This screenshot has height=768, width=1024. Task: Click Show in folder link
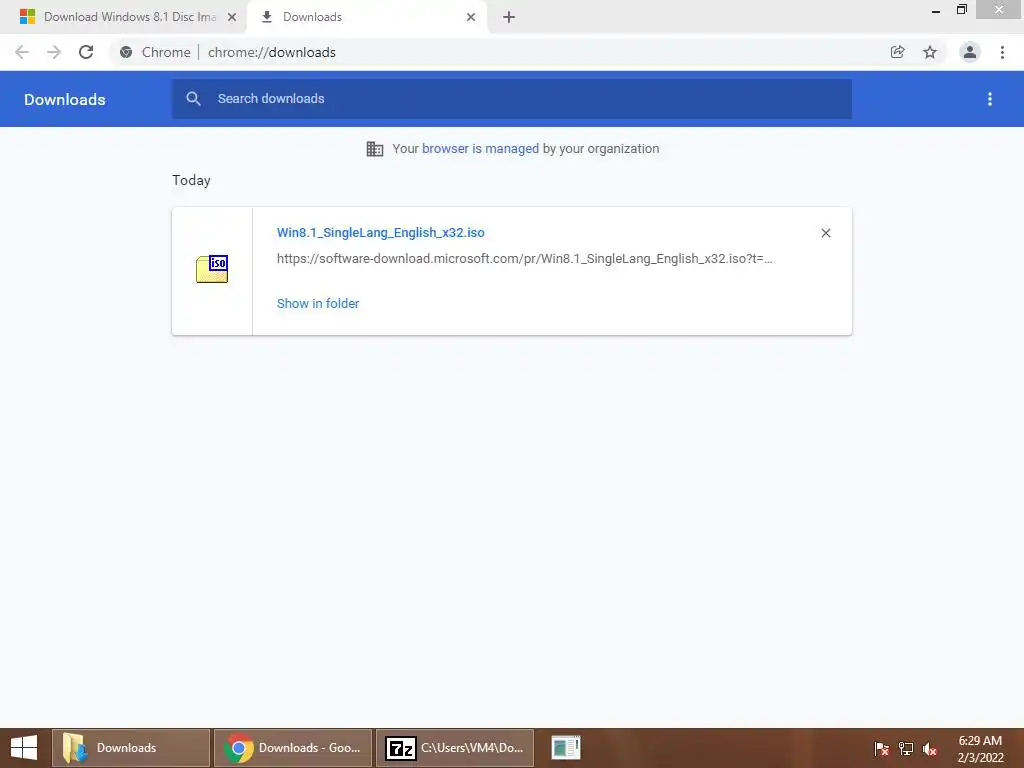point(318,304)
